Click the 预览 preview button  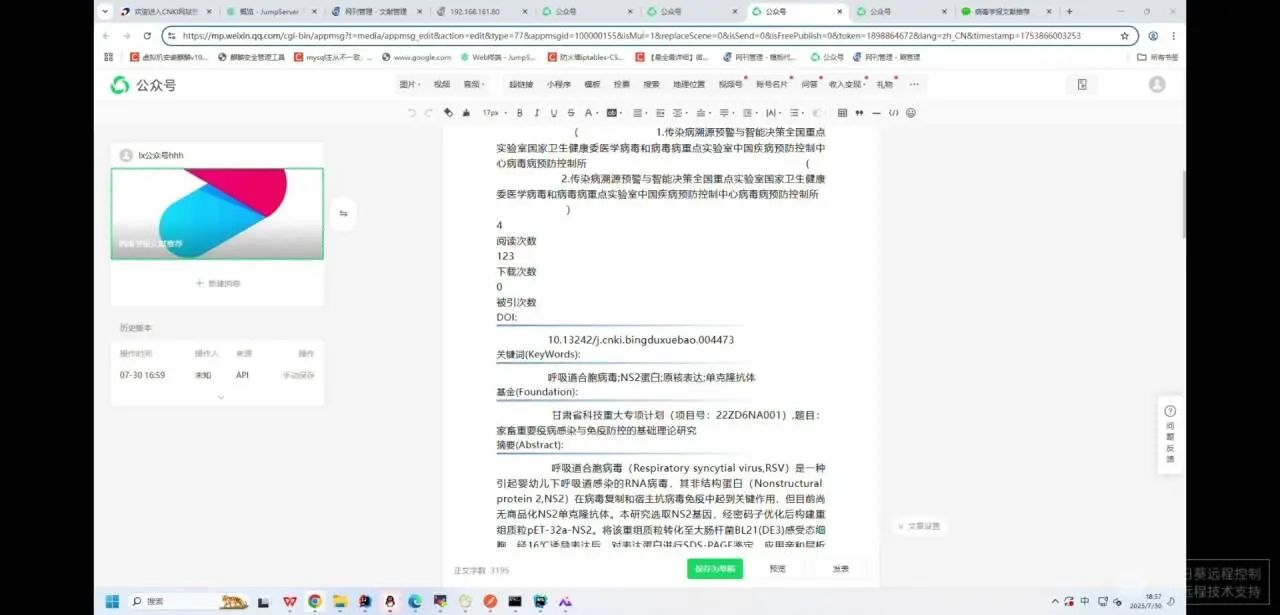777,569
